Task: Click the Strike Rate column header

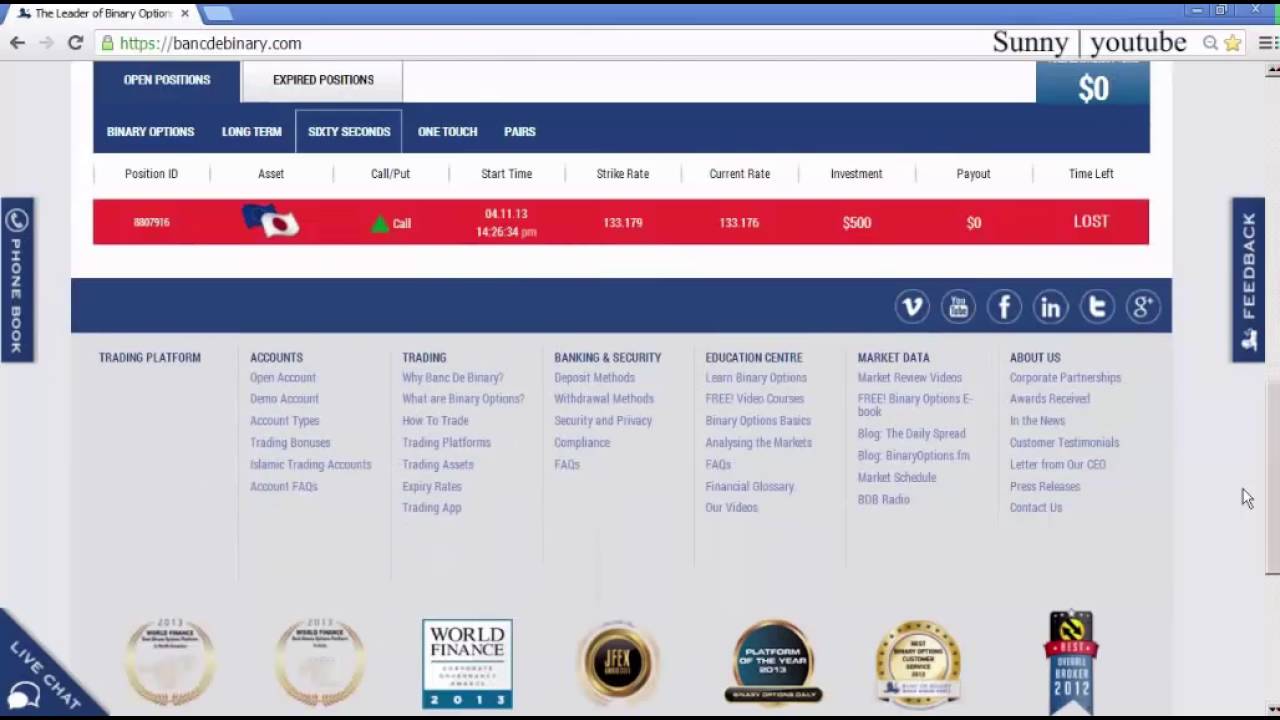Action: [623, 173]
